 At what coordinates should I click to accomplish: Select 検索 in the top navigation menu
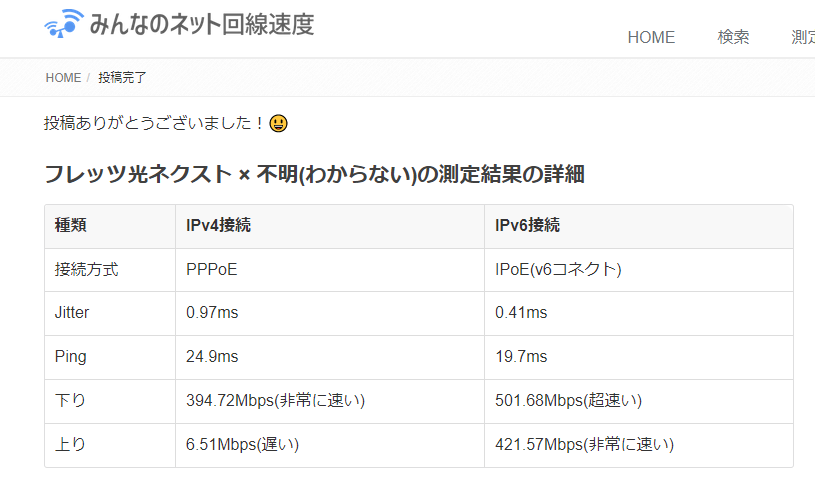click(x=733, y=37)
